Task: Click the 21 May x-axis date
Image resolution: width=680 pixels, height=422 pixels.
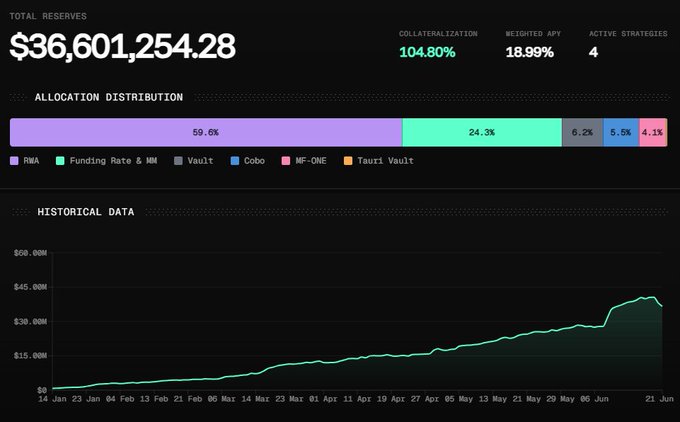Action: tap(526, 399)
